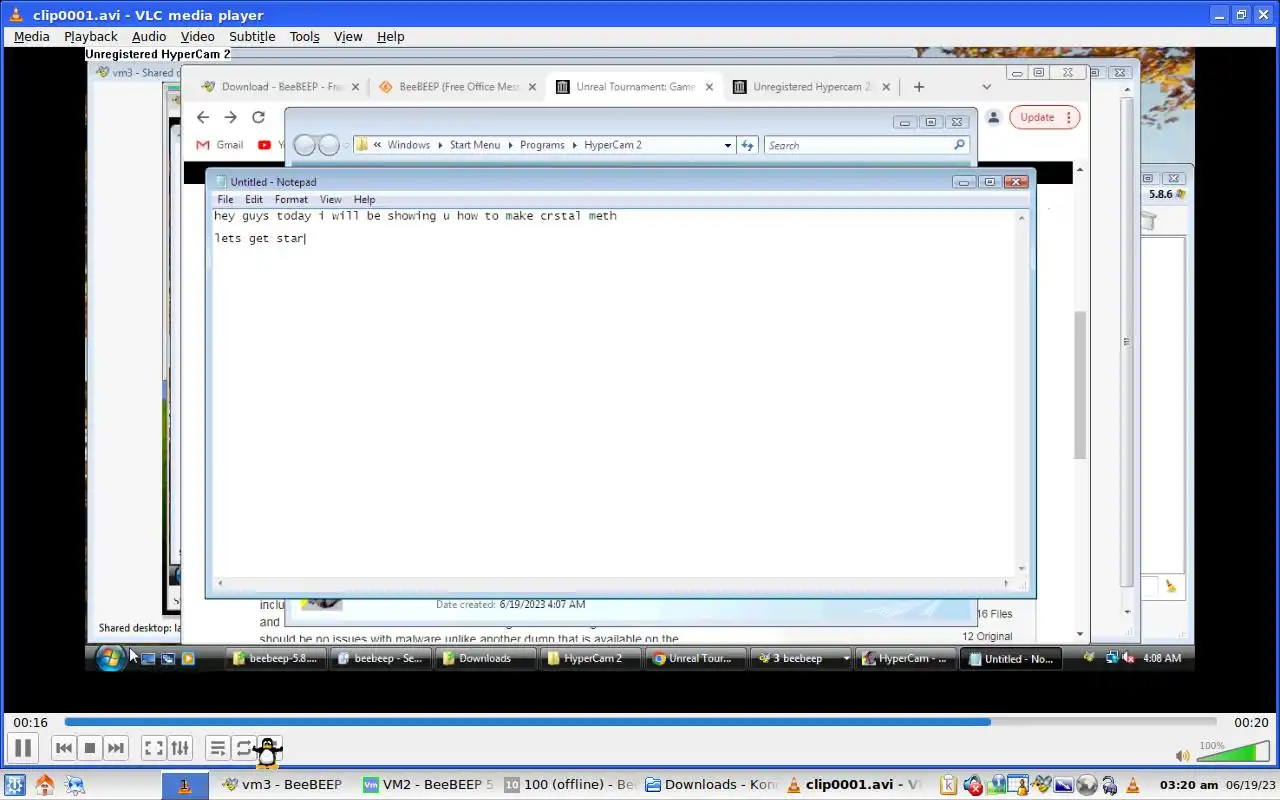Skip to next media in VLC
Viewport: 1280px width, 800px height.
tap(116, 747)
